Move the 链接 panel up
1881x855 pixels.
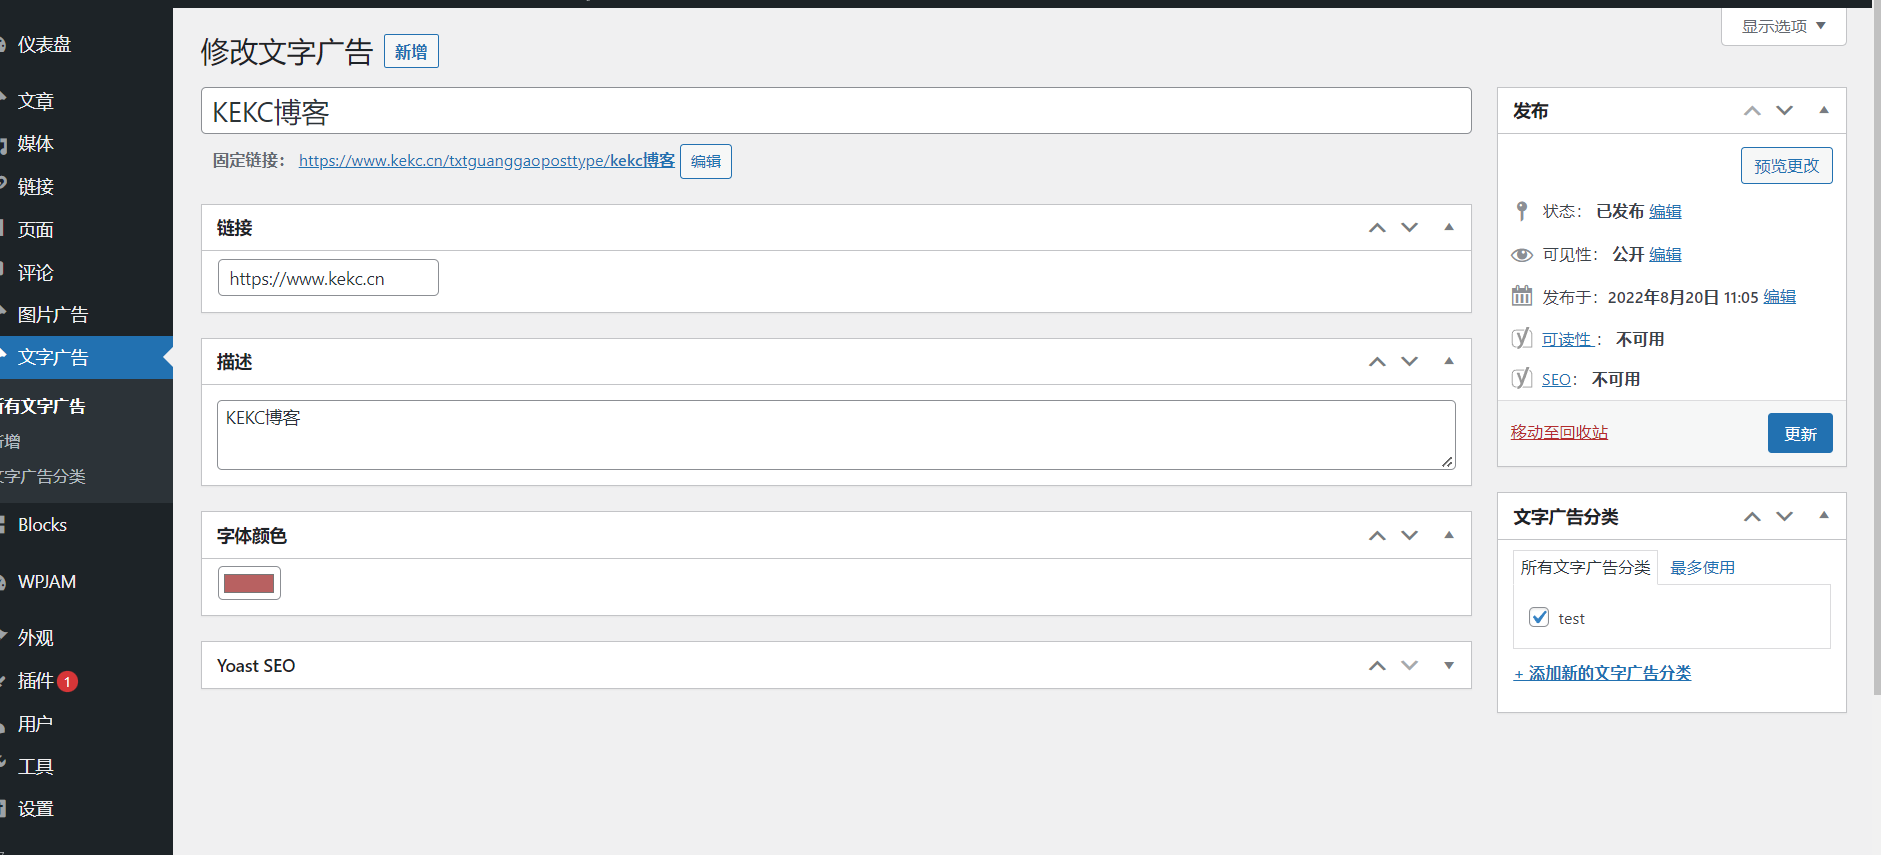1377,228
